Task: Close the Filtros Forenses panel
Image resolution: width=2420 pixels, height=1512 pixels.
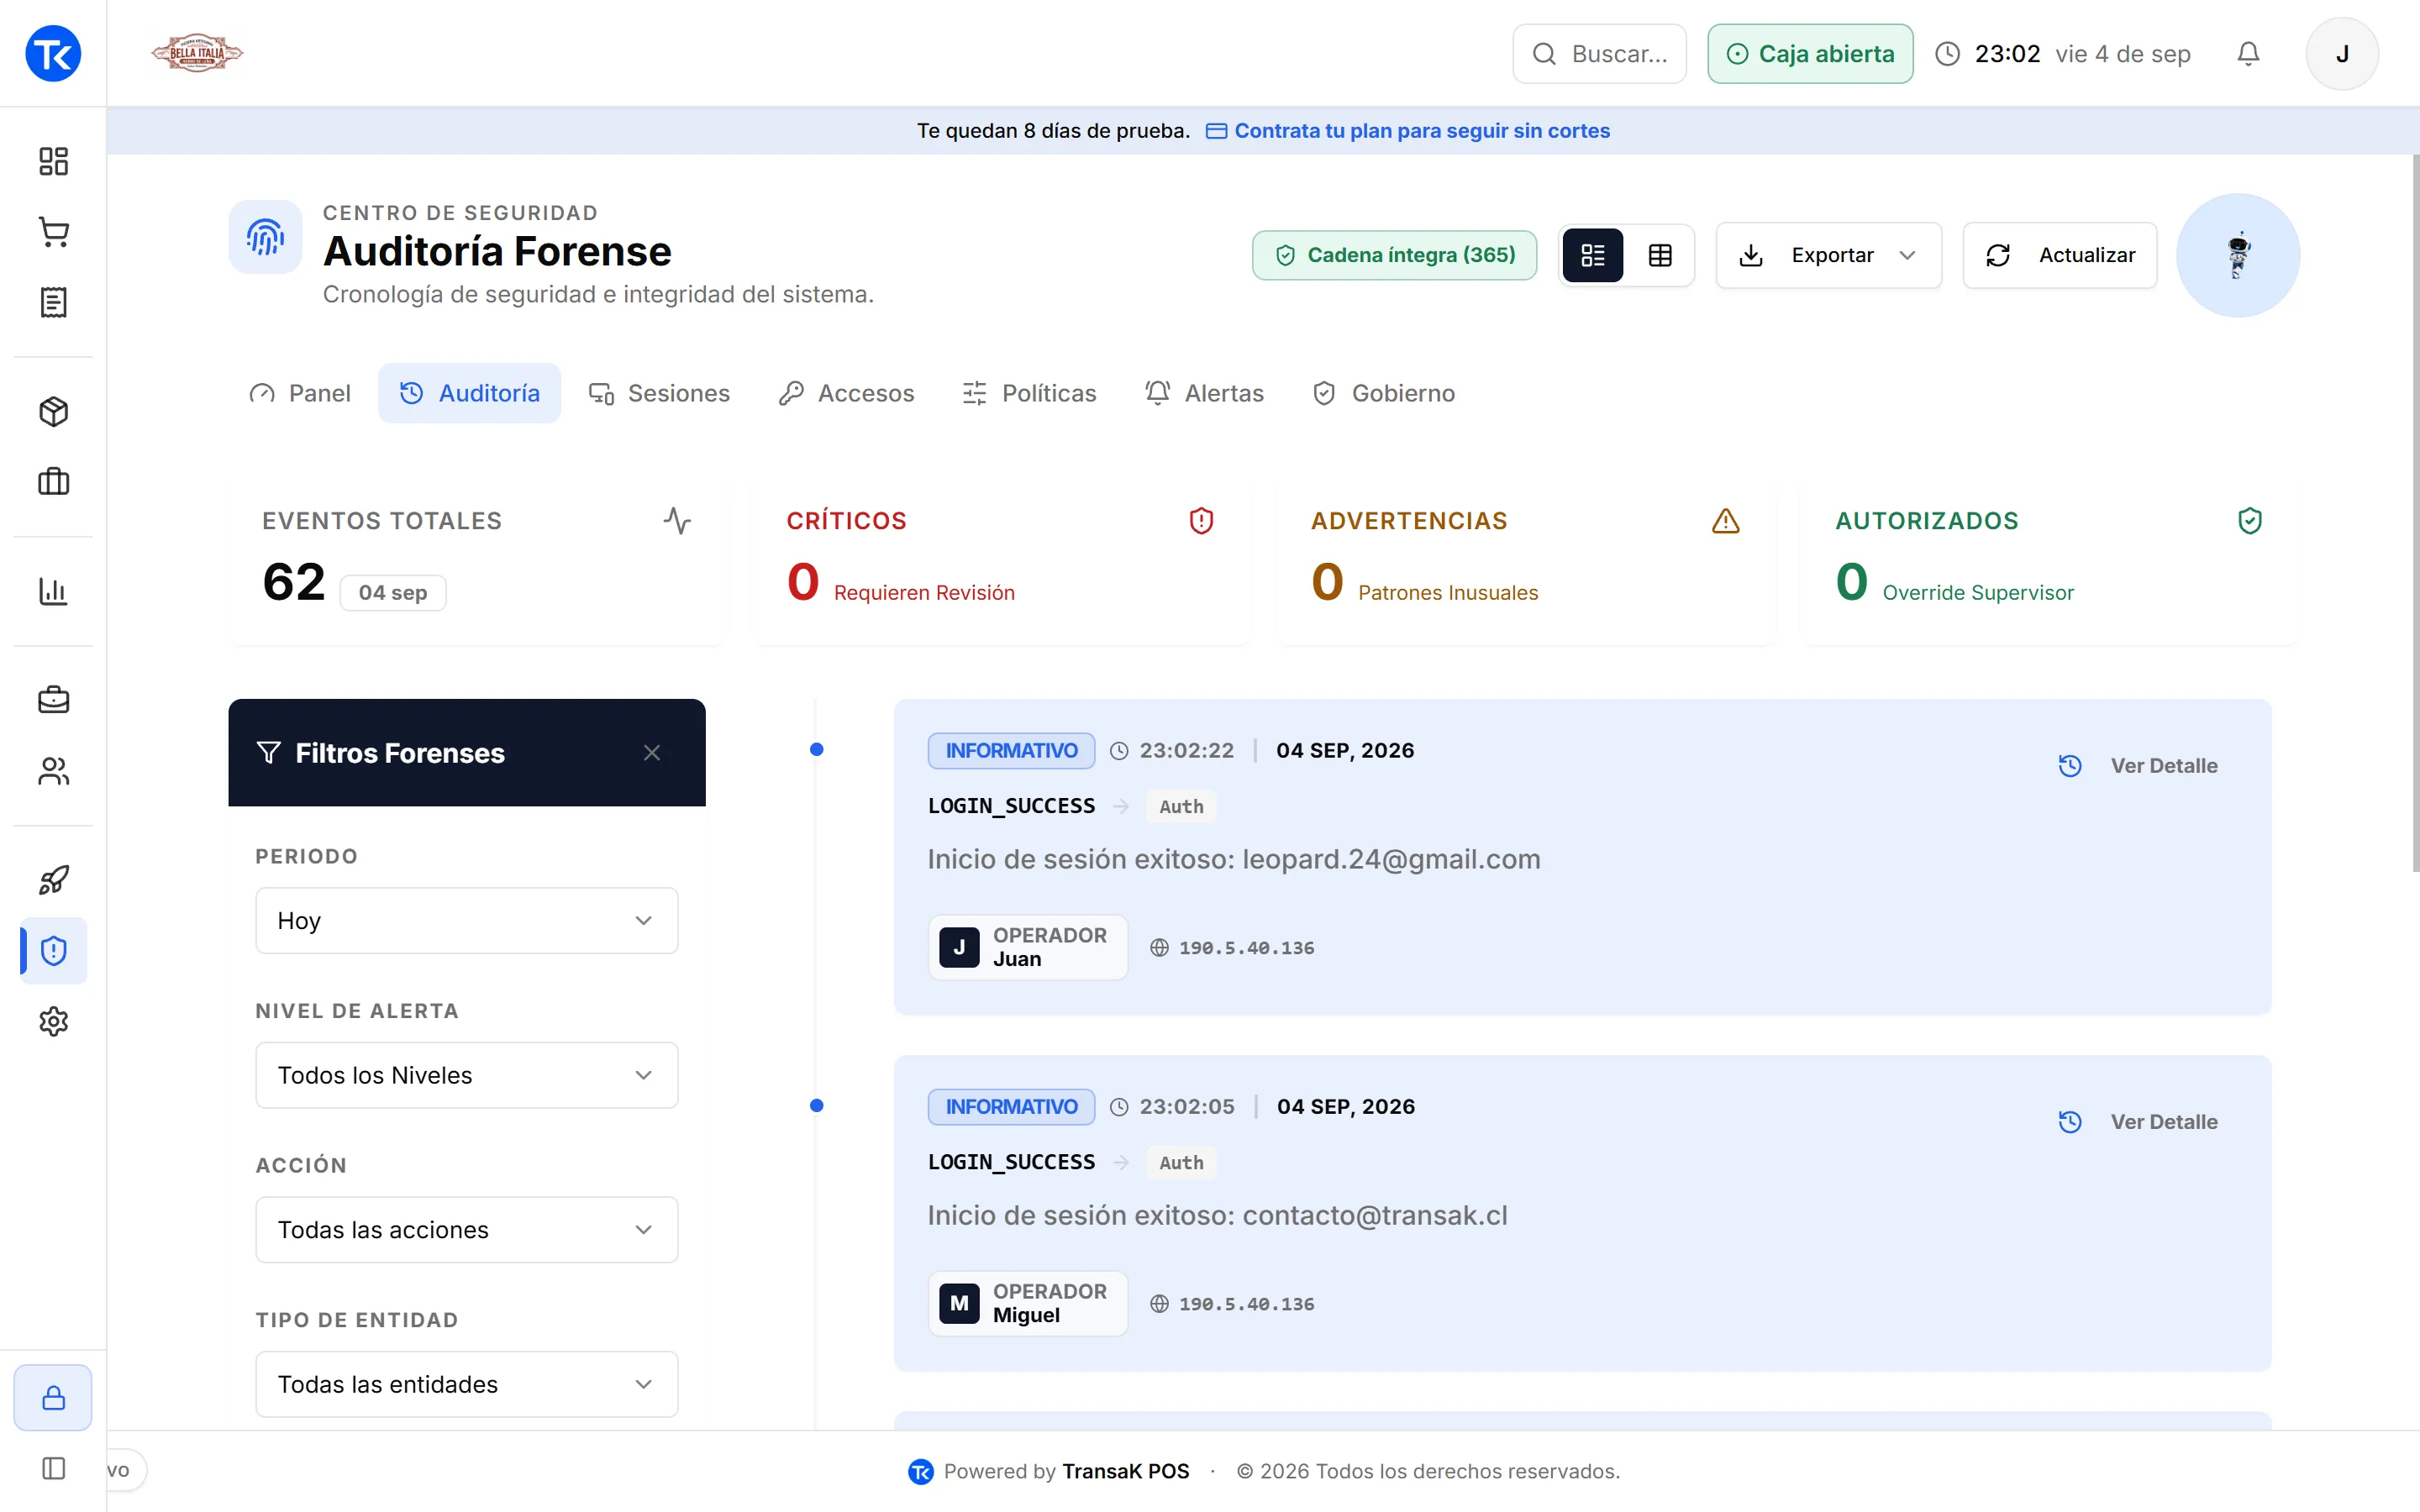Action: click(x=652, y=752)
